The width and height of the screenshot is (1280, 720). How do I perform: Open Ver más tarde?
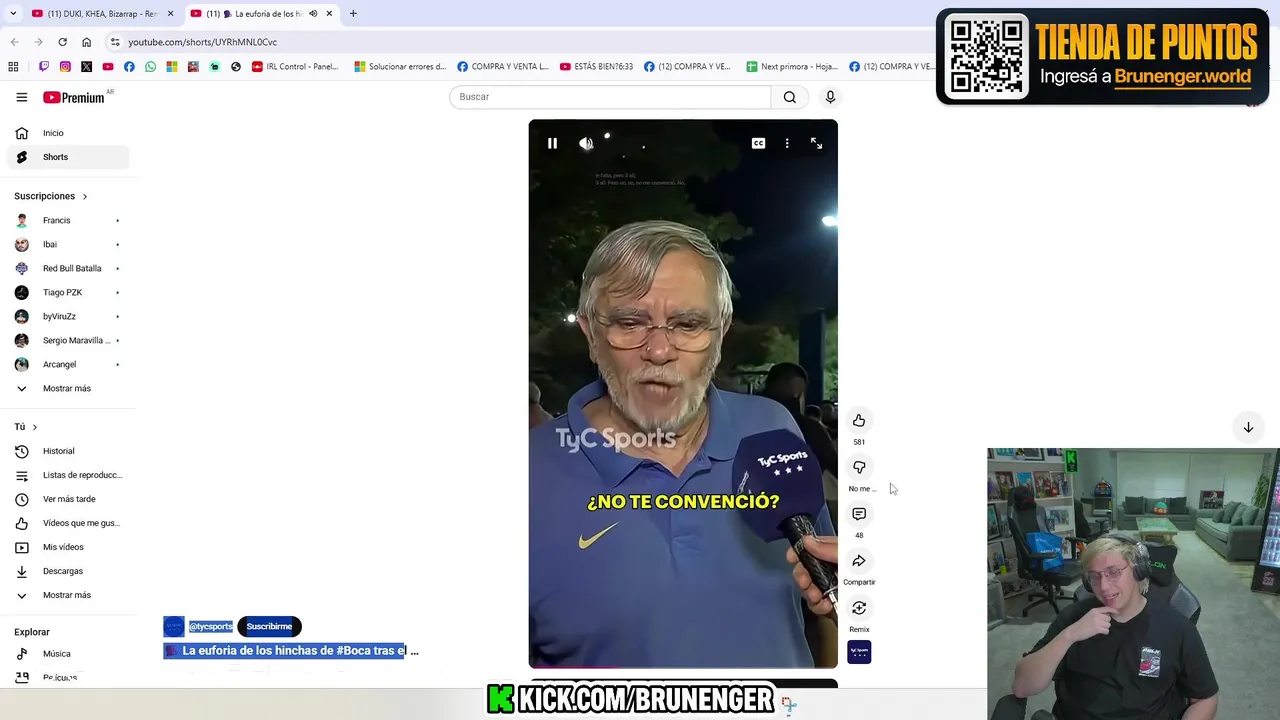coord(68,499)
